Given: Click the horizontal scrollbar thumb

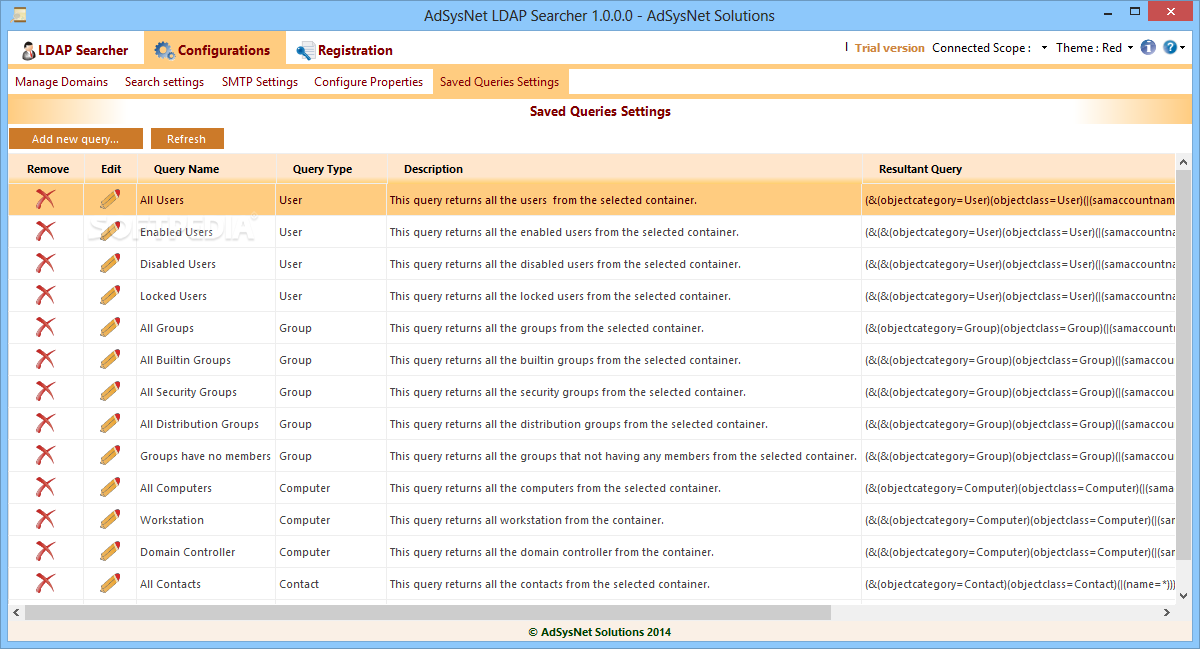Looking at the screenshot, I should tap(428, 612).
